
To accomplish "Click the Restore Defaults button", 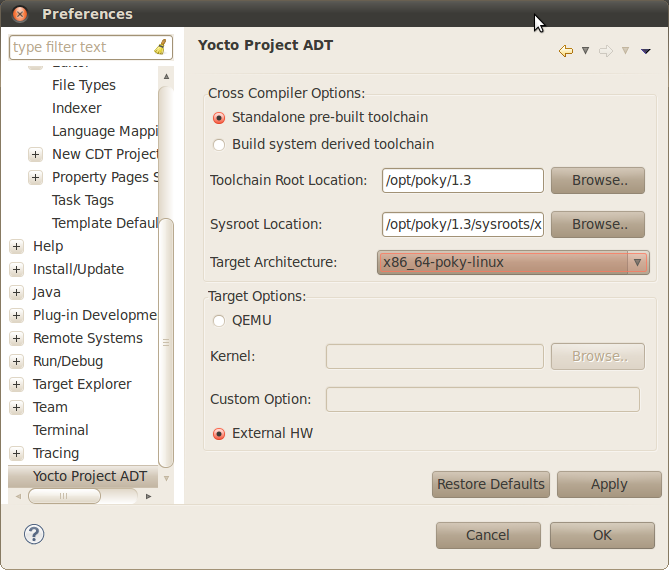I will (491, 484).
